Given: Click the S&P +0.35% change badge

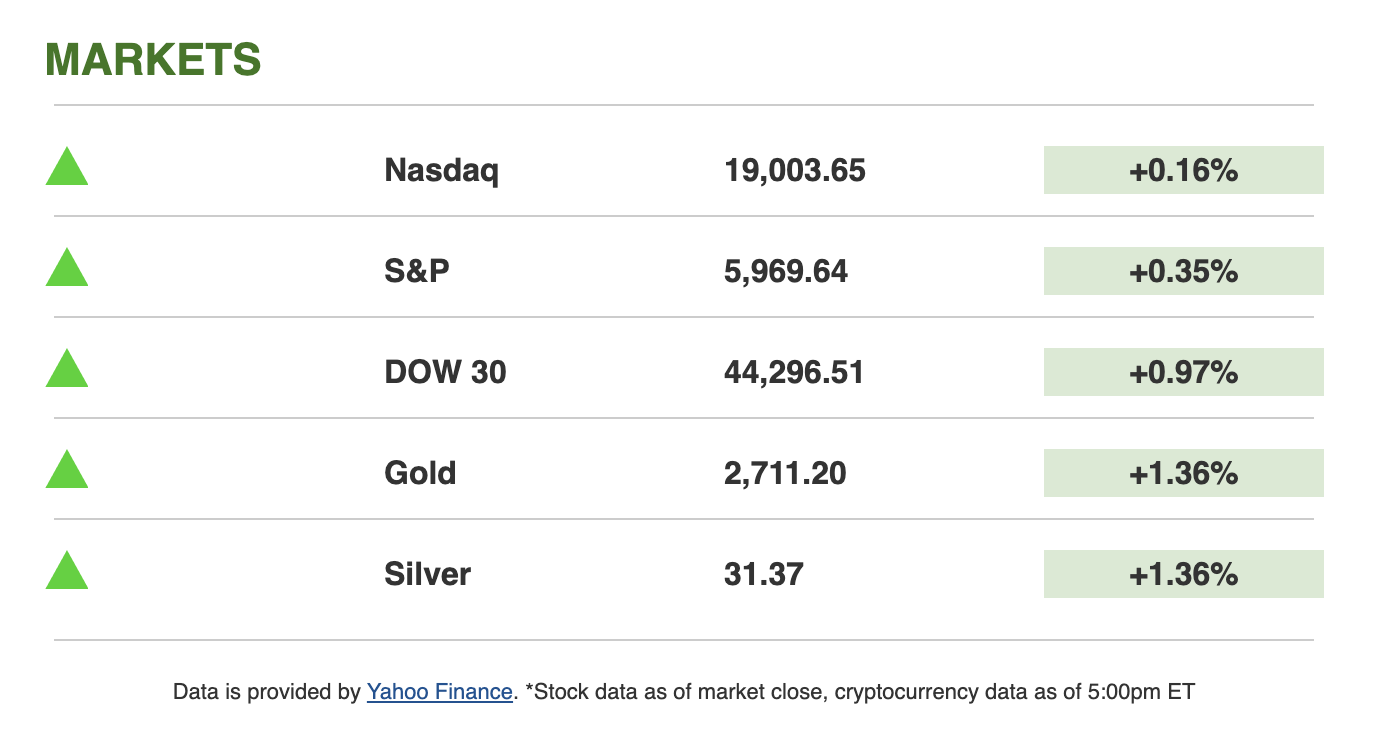Looking at the screenshot, I should point(1183,271).
